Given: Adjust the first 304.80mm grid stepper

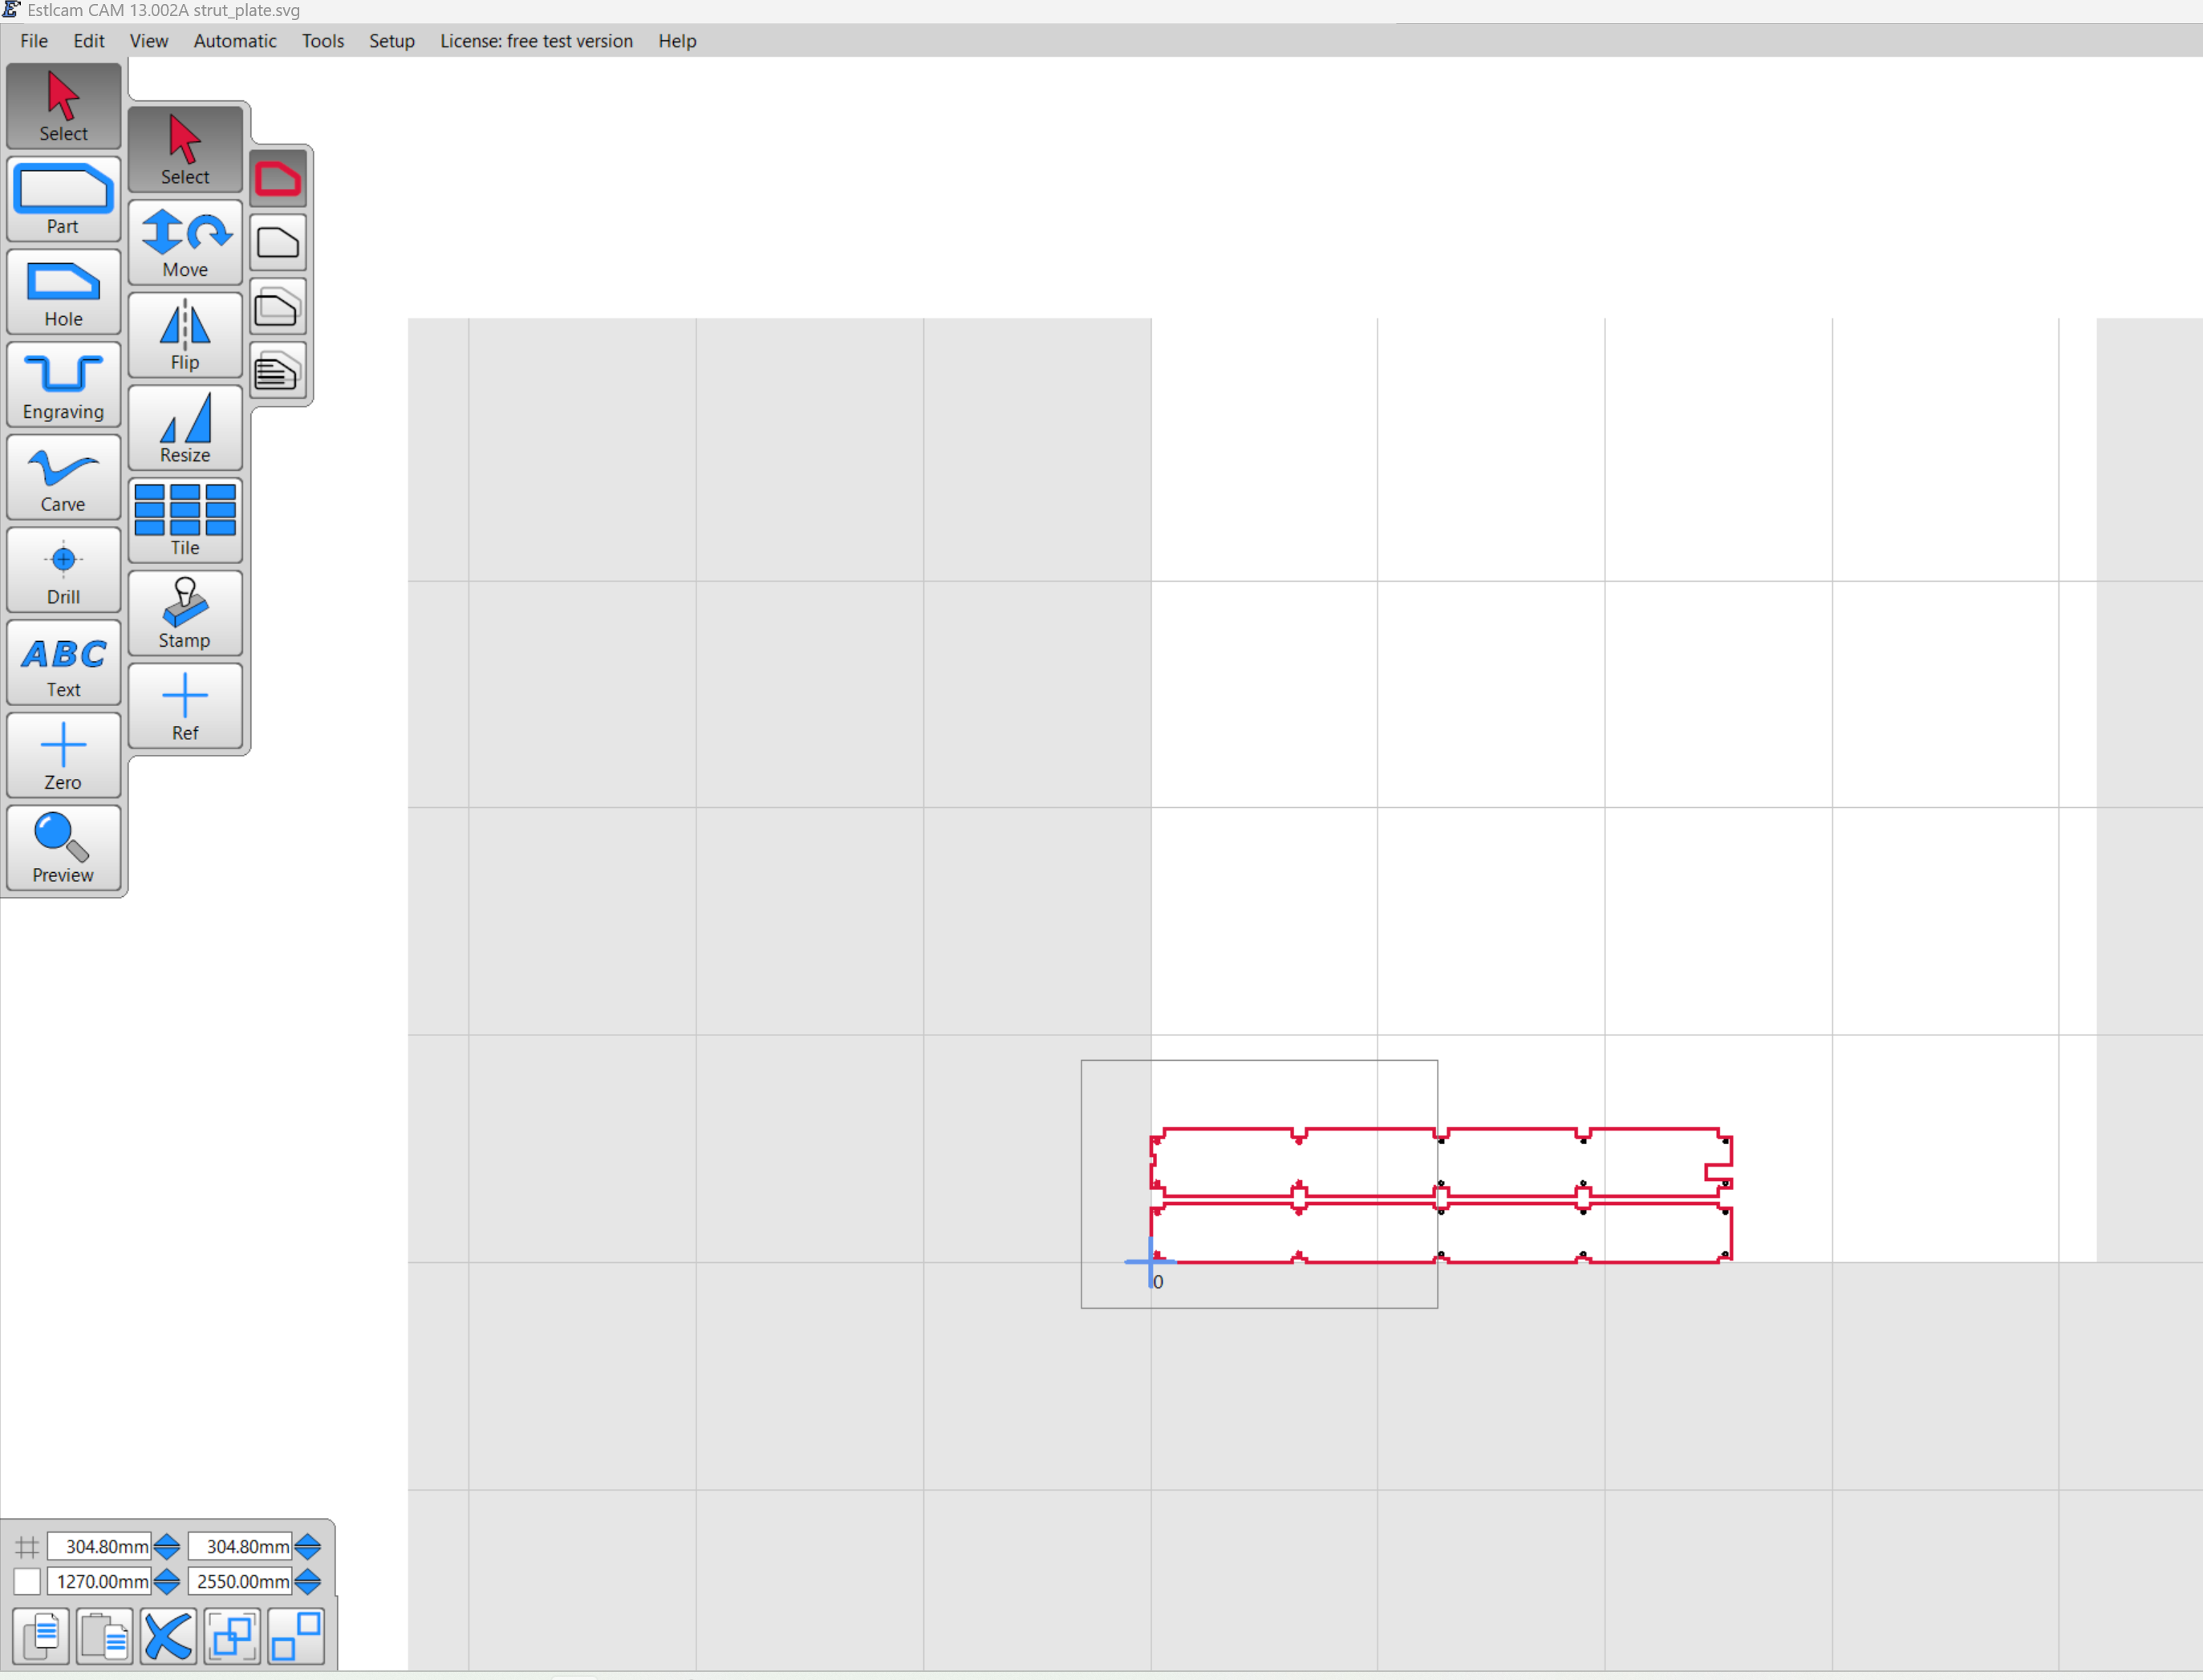Looking at the screenshot, I should [x=167, y=1547].
